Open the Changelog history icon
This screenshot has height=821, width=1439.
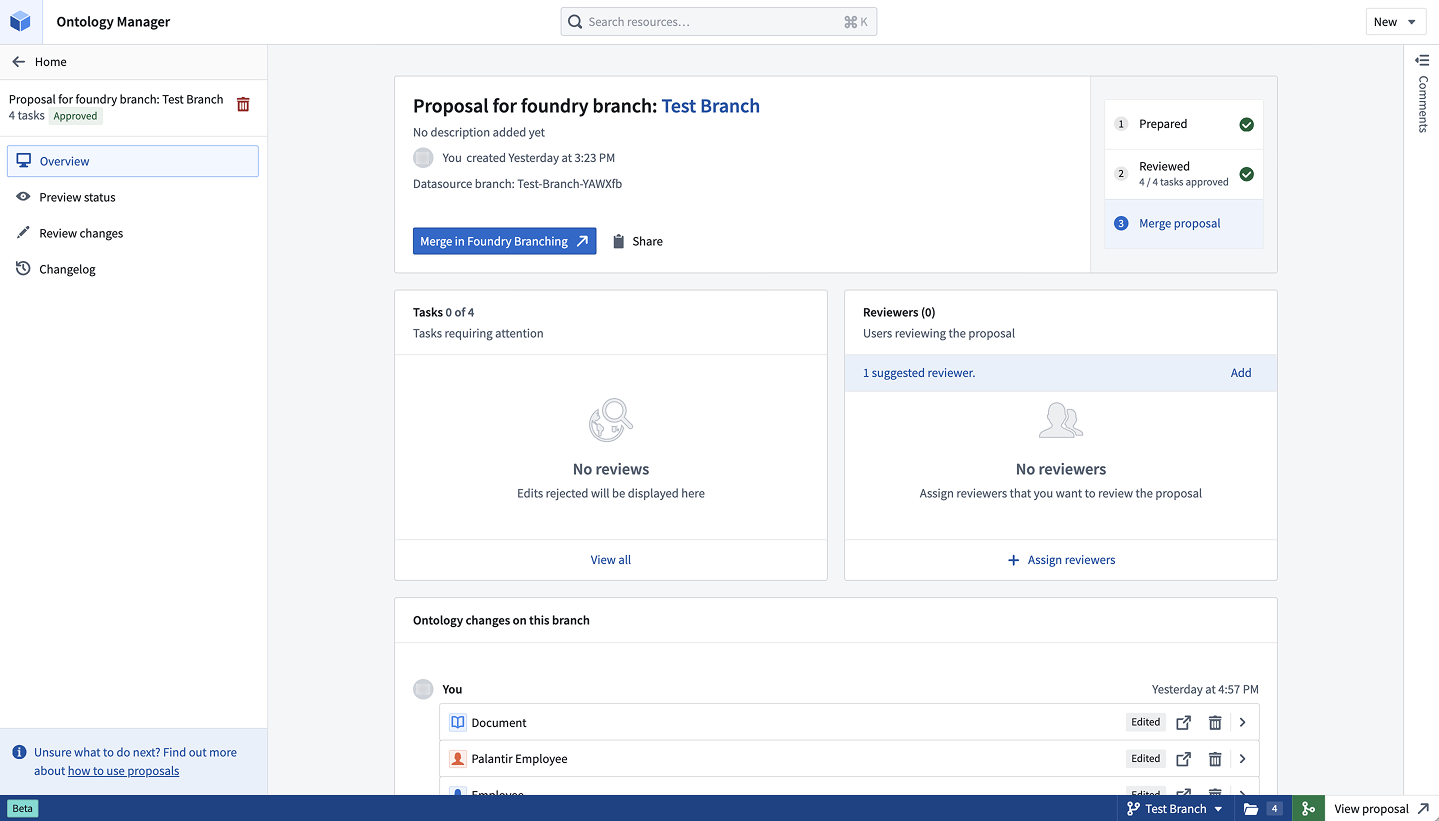22,269
